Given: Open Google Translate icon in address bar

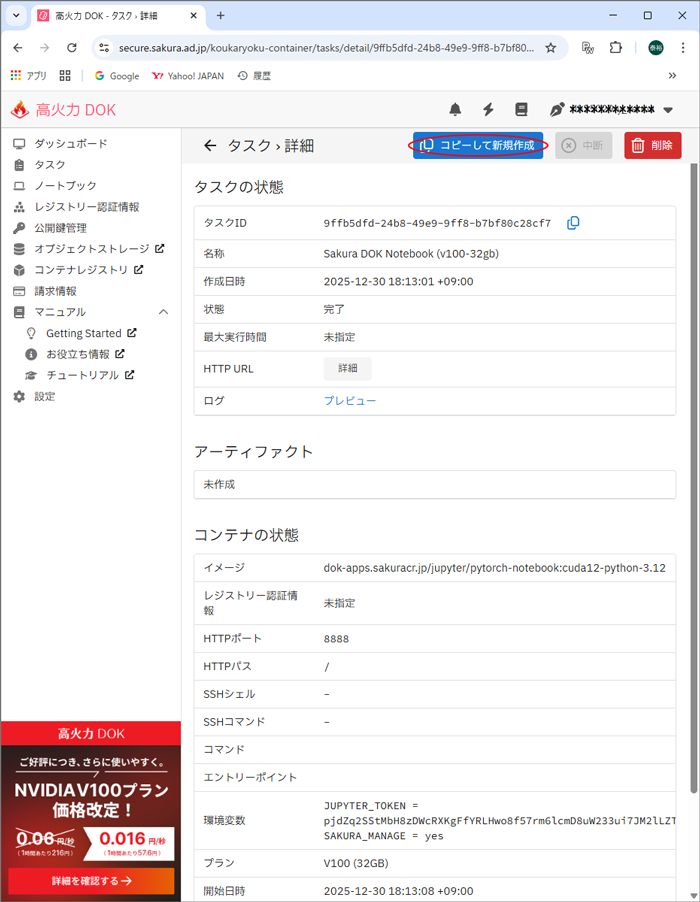Looking at the screenshot, I should (587, 48).
